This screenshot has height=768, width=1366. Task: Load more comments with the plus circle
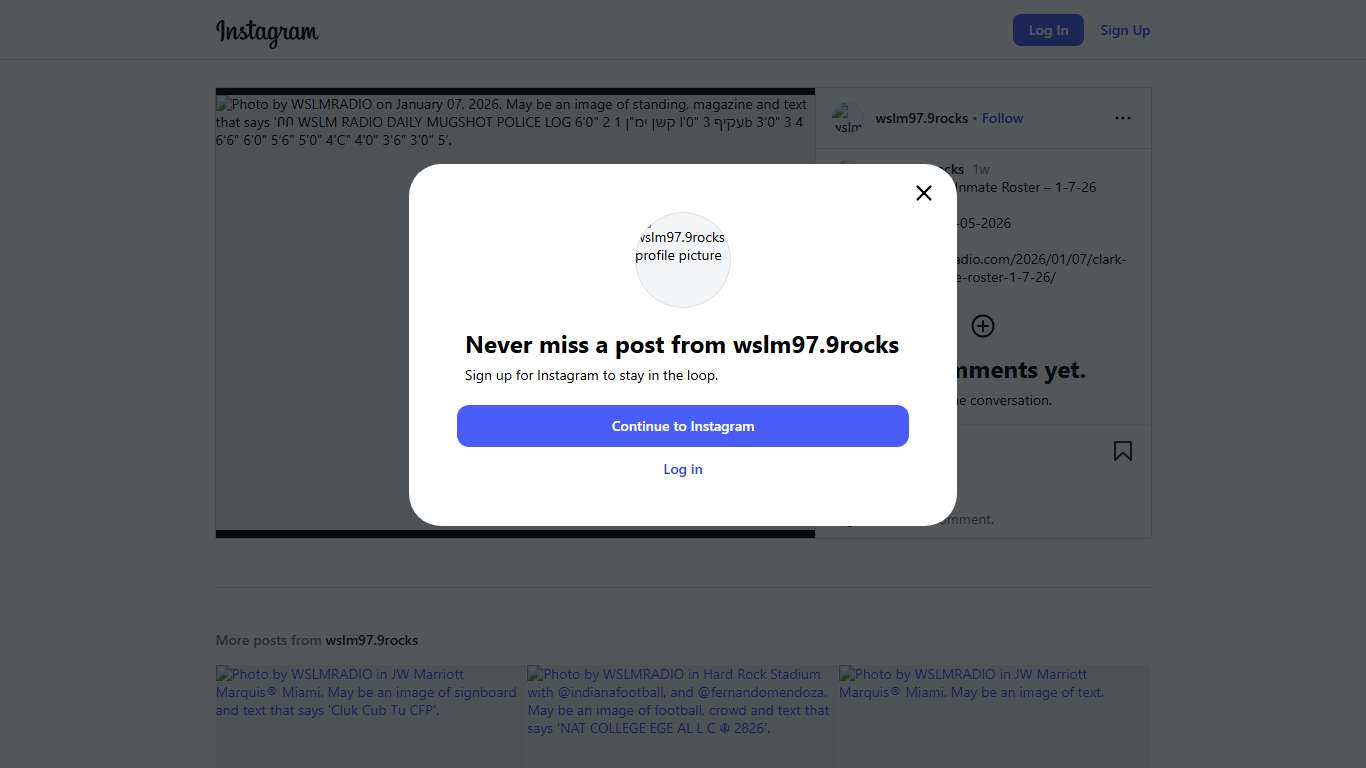pyautogui.click(x=983, y=326)
